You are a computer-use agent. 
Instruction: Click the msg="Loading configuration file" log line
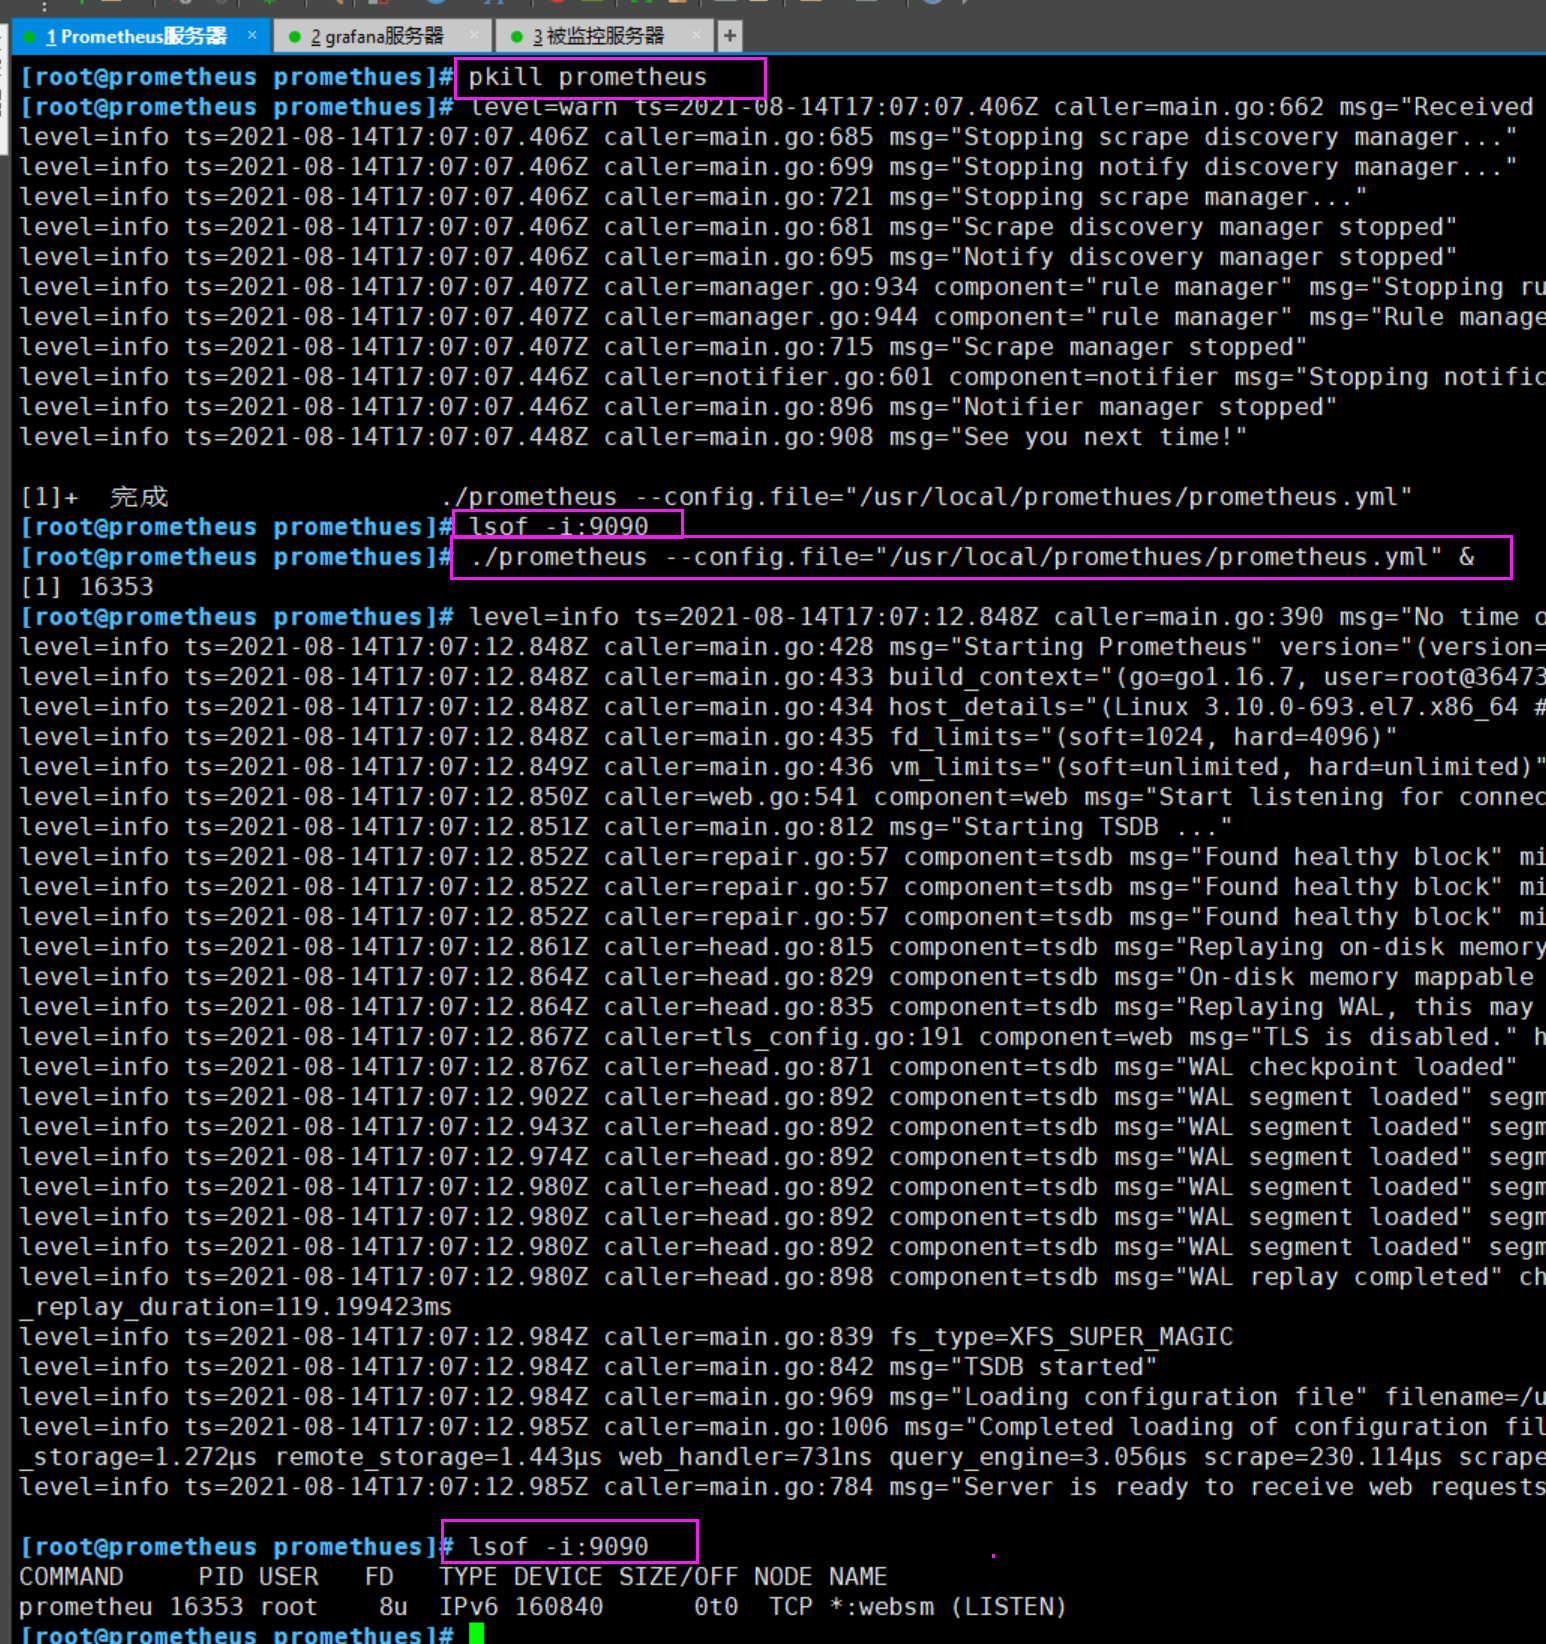782,1397
